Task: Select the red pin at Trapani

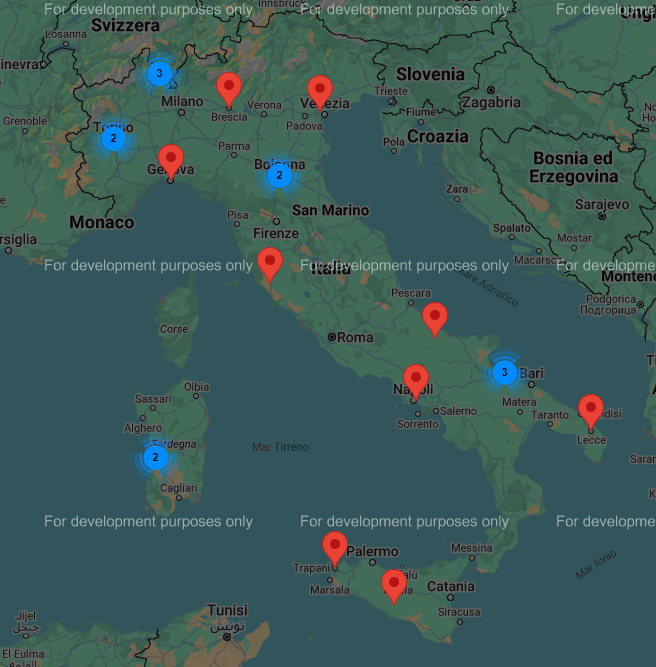Action: coord(335,549)
